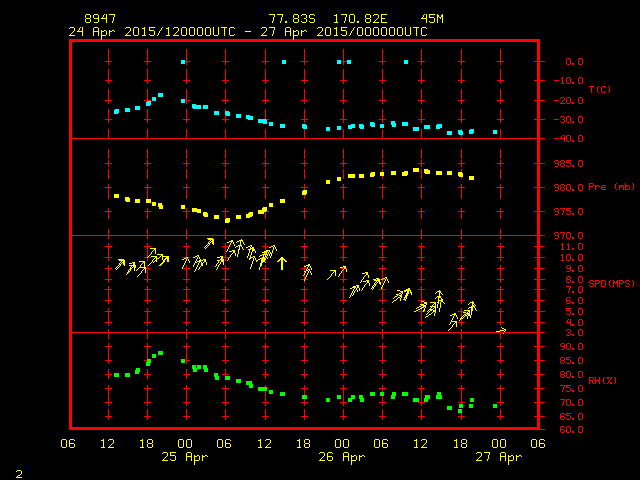Click the '-30.0' temperature axis value
Image resolution: width=640 pixels, height=480 pixels.
pyautogui.click(x=569, y=120)
